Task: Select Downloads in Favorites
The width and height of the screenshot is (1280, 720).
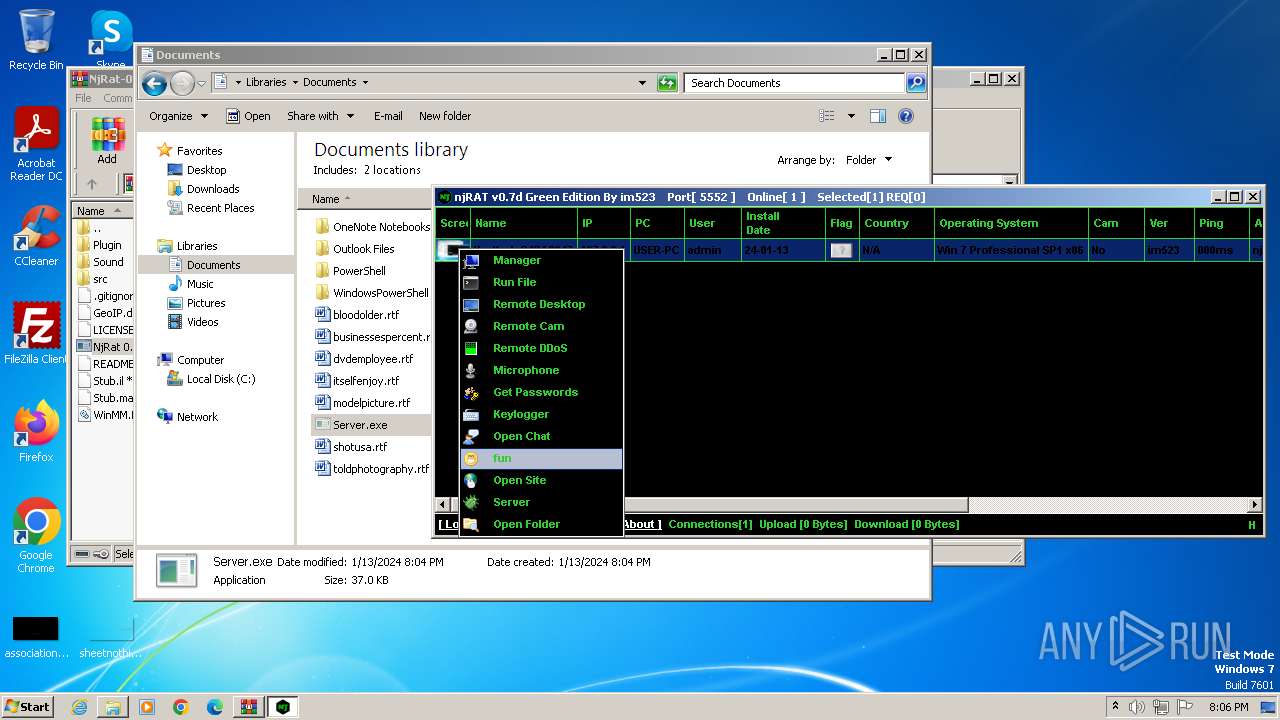Action: click(213, 189)
